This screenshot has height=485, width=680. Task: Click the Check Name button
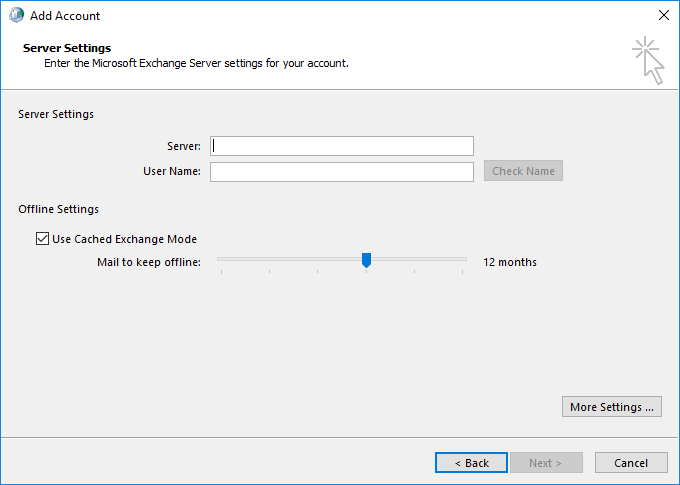point(523,171)
